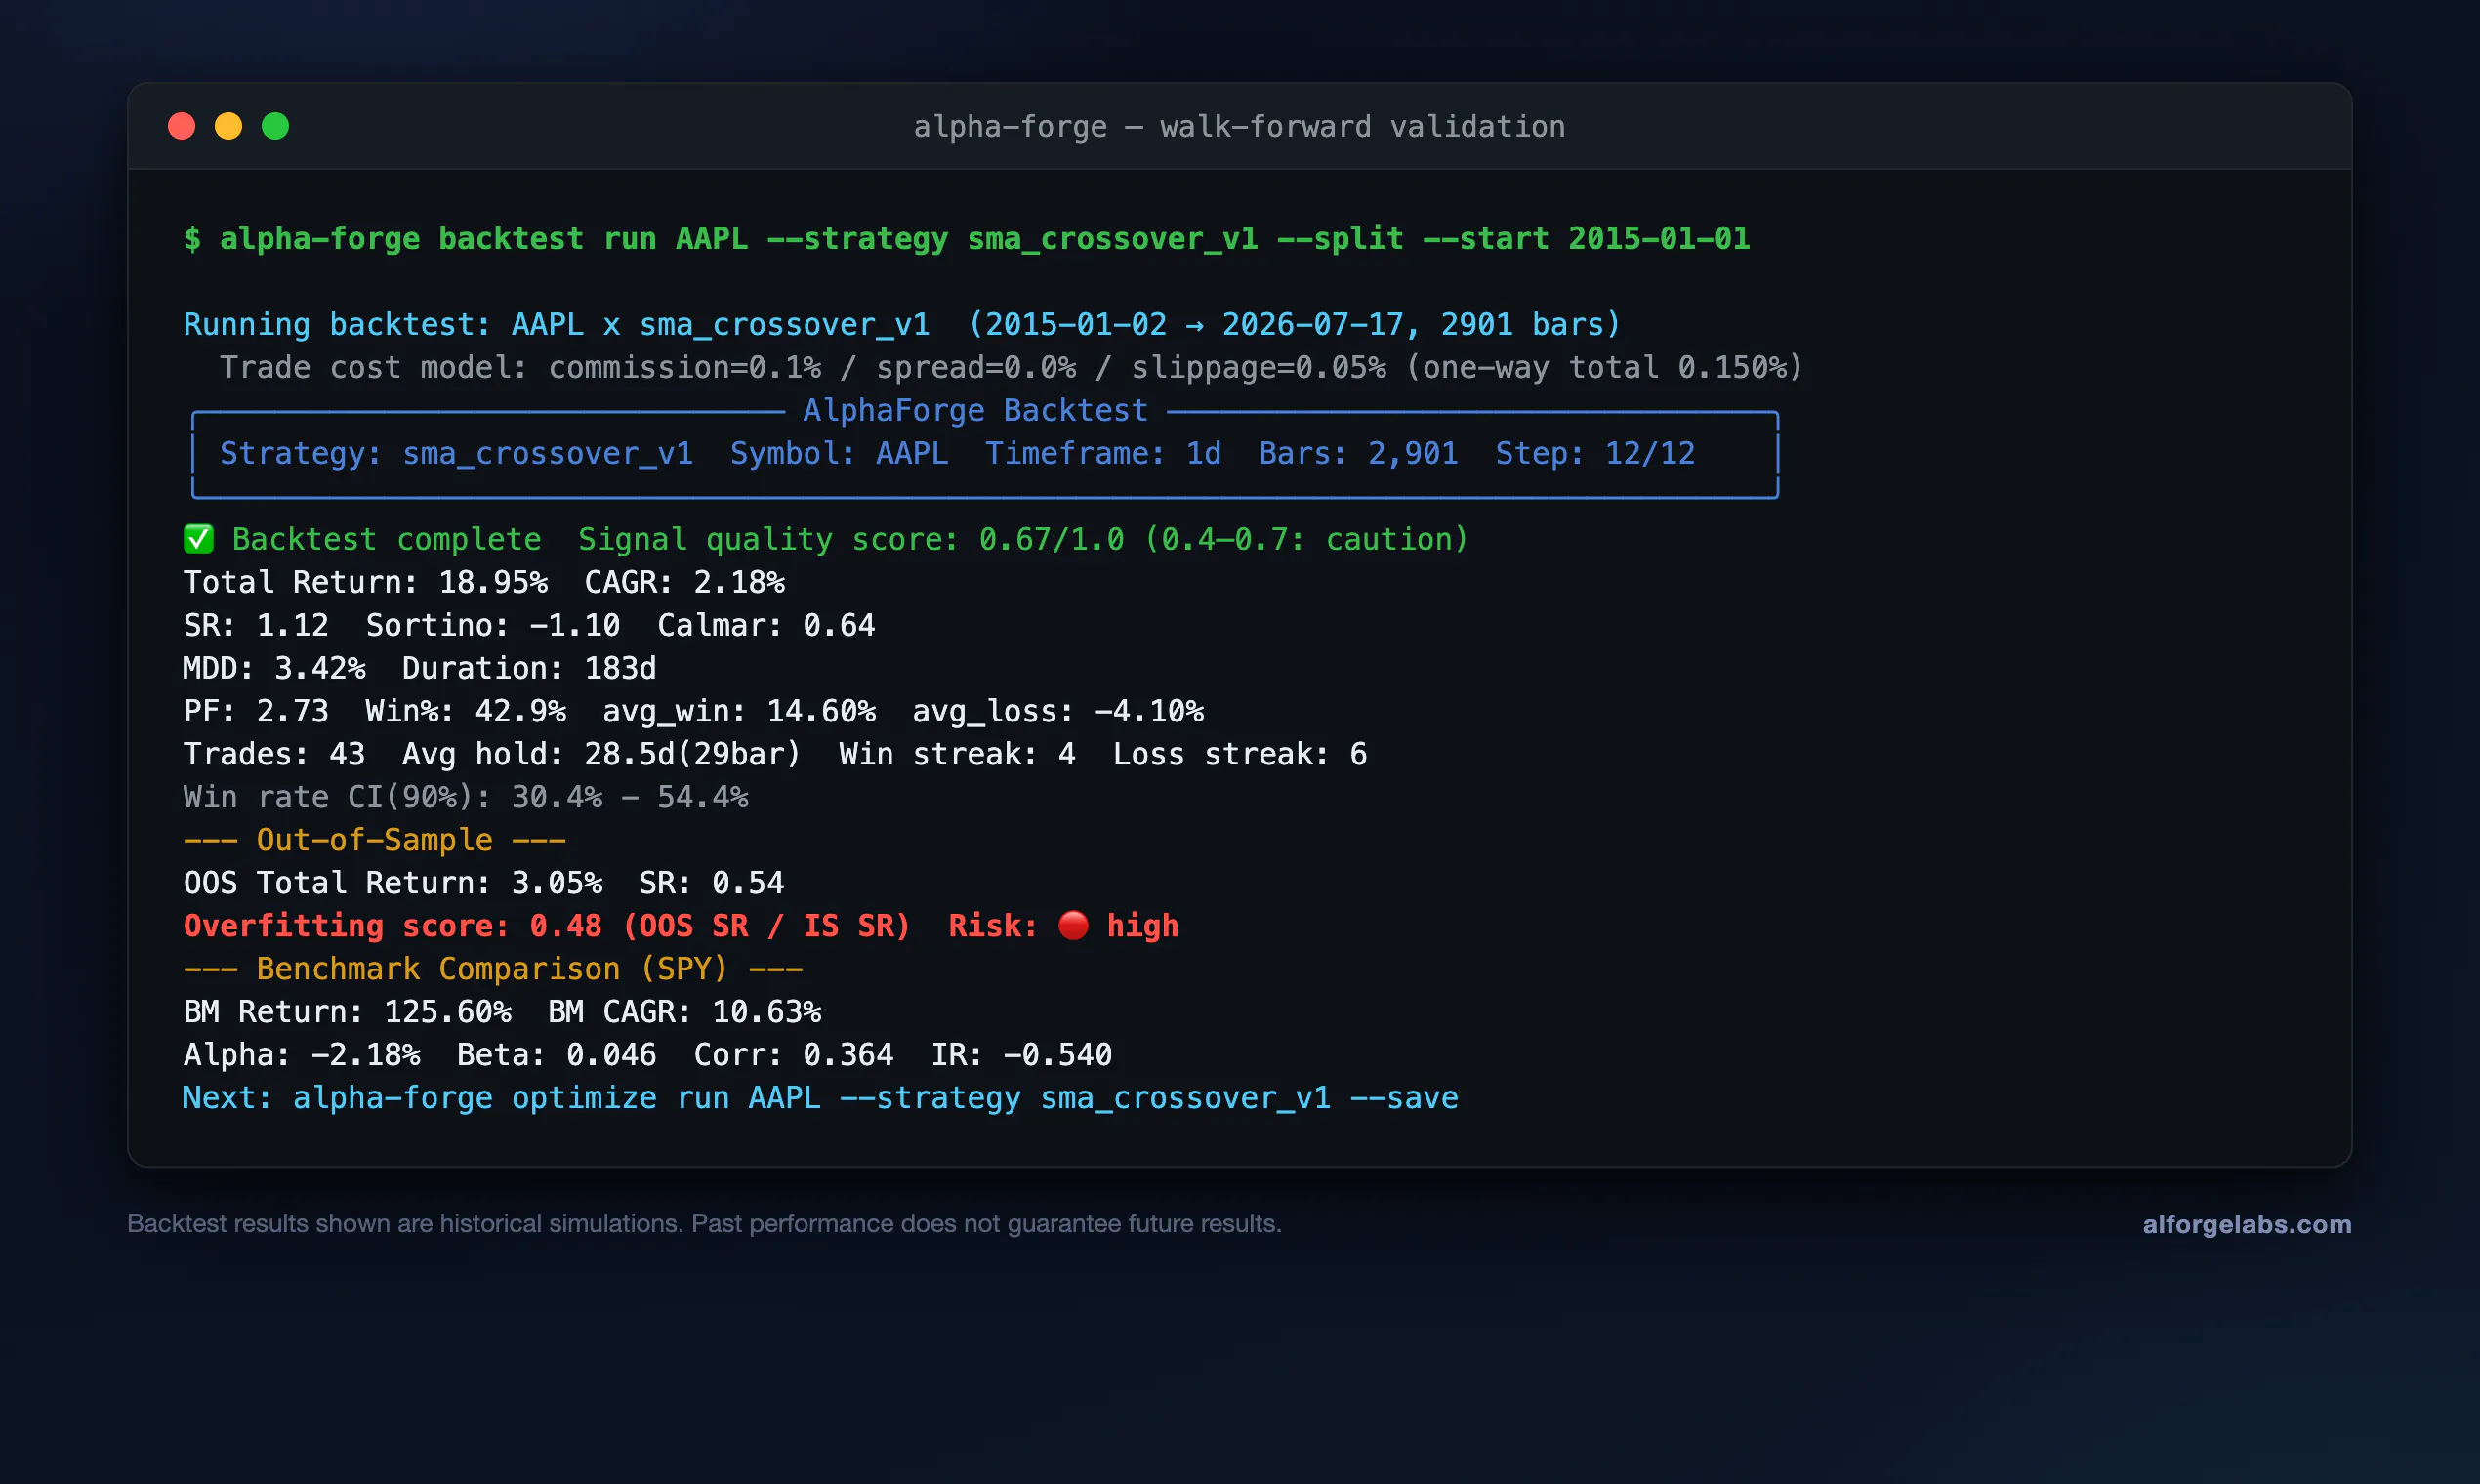The image size is (2480, 1484).
Task: Click 'Sortino: -1.10' value
Action: (493, 625)
